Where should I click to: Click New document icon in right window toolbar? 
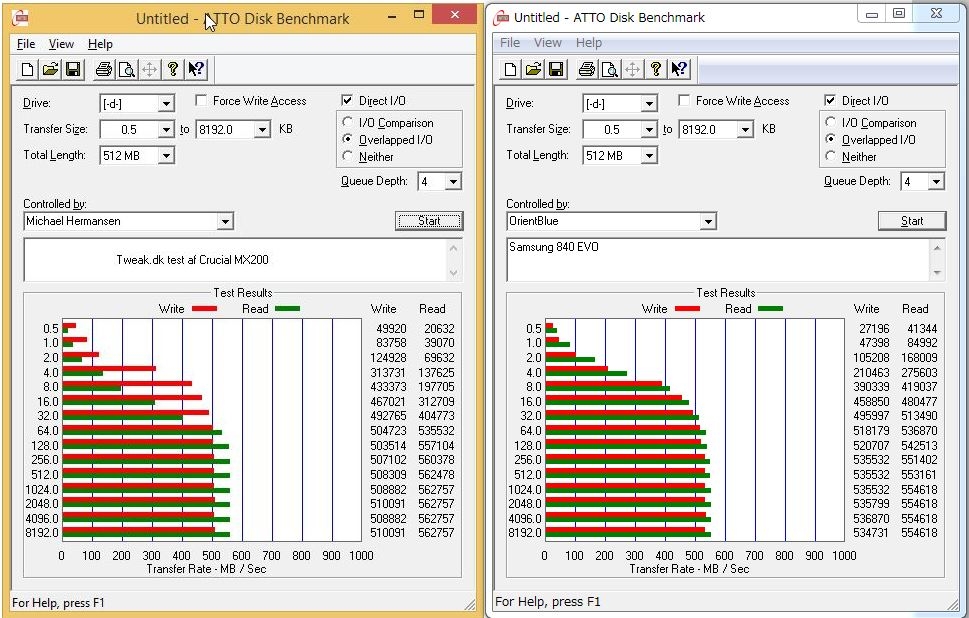[x=510, y=69]
